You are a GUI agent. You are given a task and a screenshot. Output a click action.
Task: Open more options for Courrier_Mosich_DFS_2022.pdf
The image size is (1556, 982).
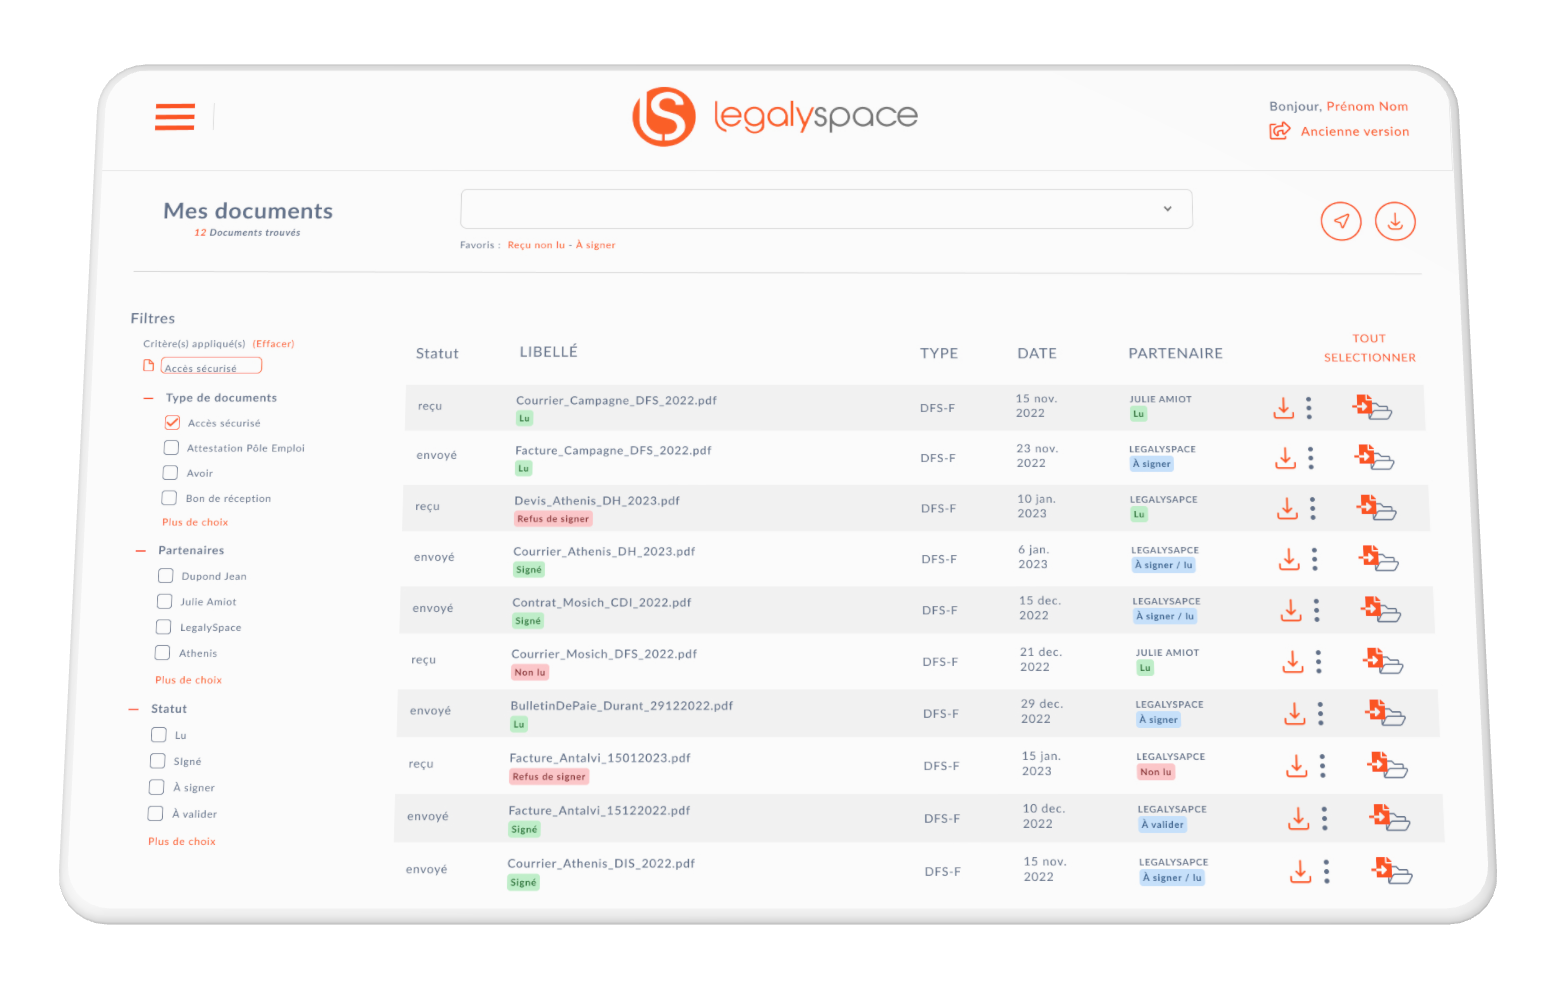pos(1318,662)
